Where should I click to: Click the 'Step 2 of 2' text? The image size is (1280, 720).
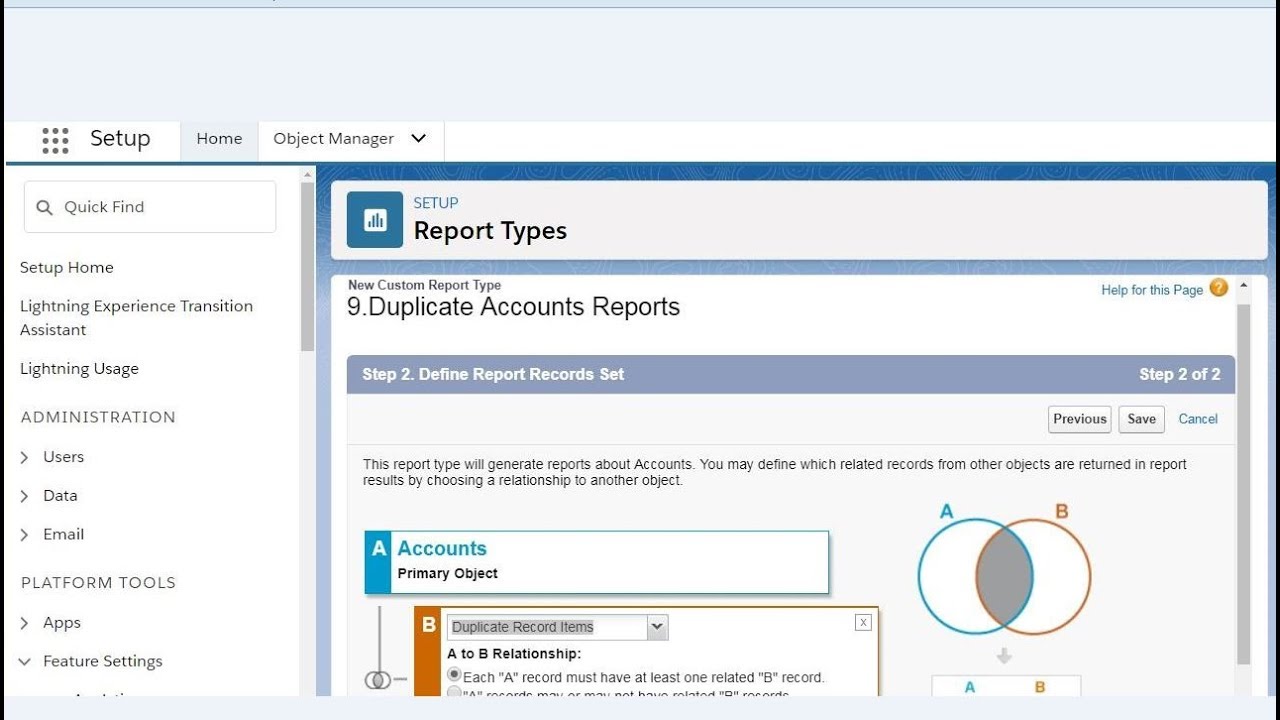coord(1180,374)
